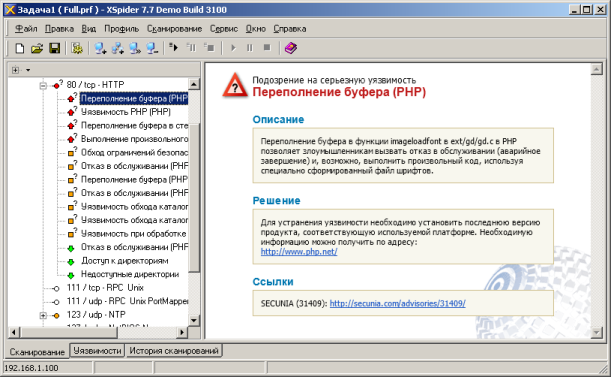
Task: Click the plain pause toolbar button
Action: coord(250,48)
